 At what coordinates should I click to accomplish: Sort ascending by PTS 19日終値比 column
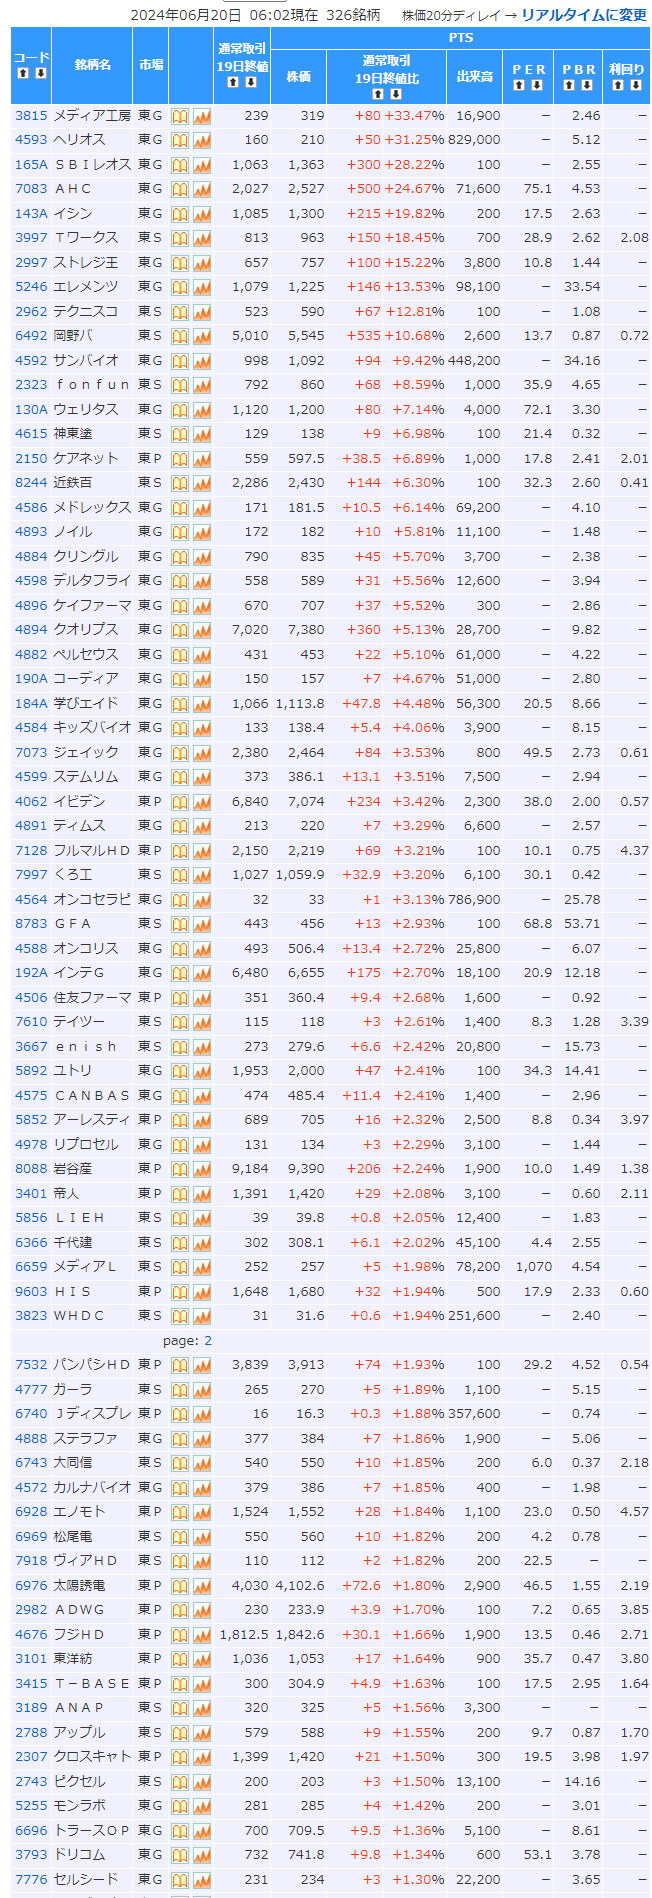pos(377,94)
